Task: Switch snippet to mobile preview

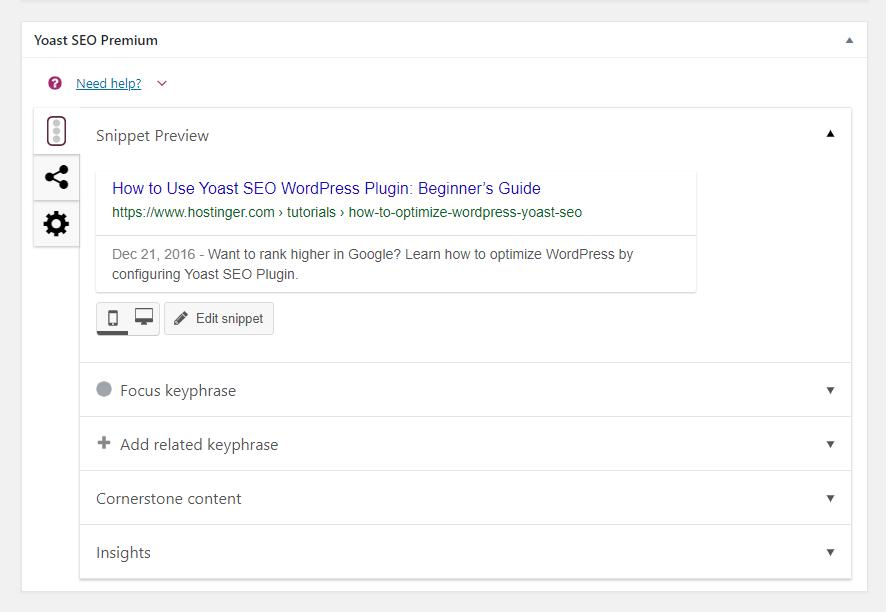Action: [x=113, y=318]
